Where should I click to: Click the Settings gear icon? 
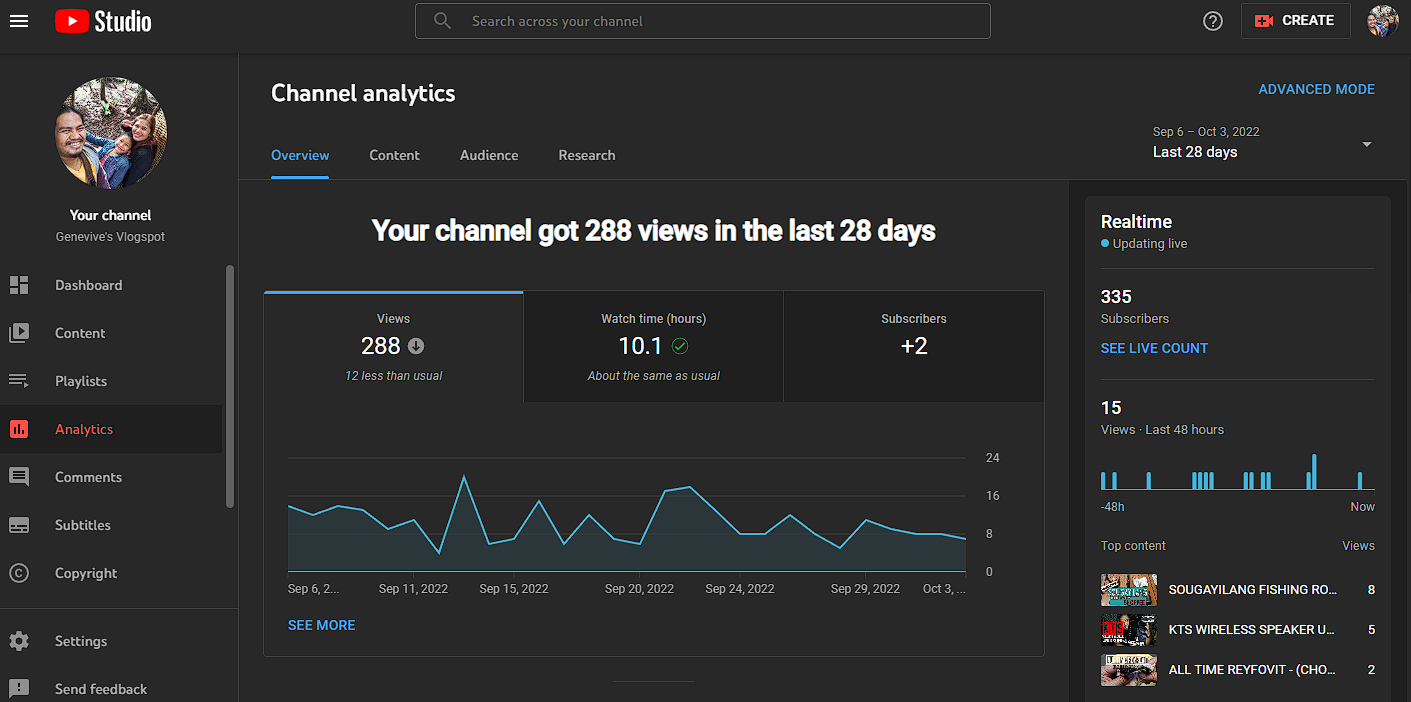19,641
